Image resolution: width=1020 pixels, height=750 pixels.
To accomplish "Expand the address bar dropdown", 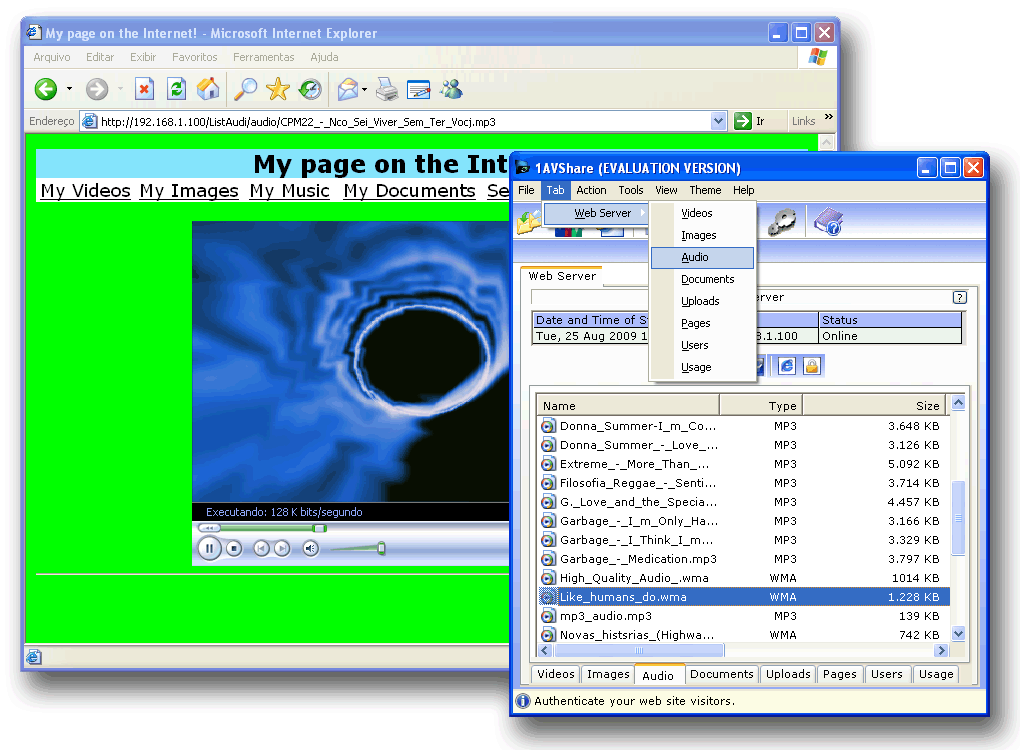I will [x=718, y=121].
